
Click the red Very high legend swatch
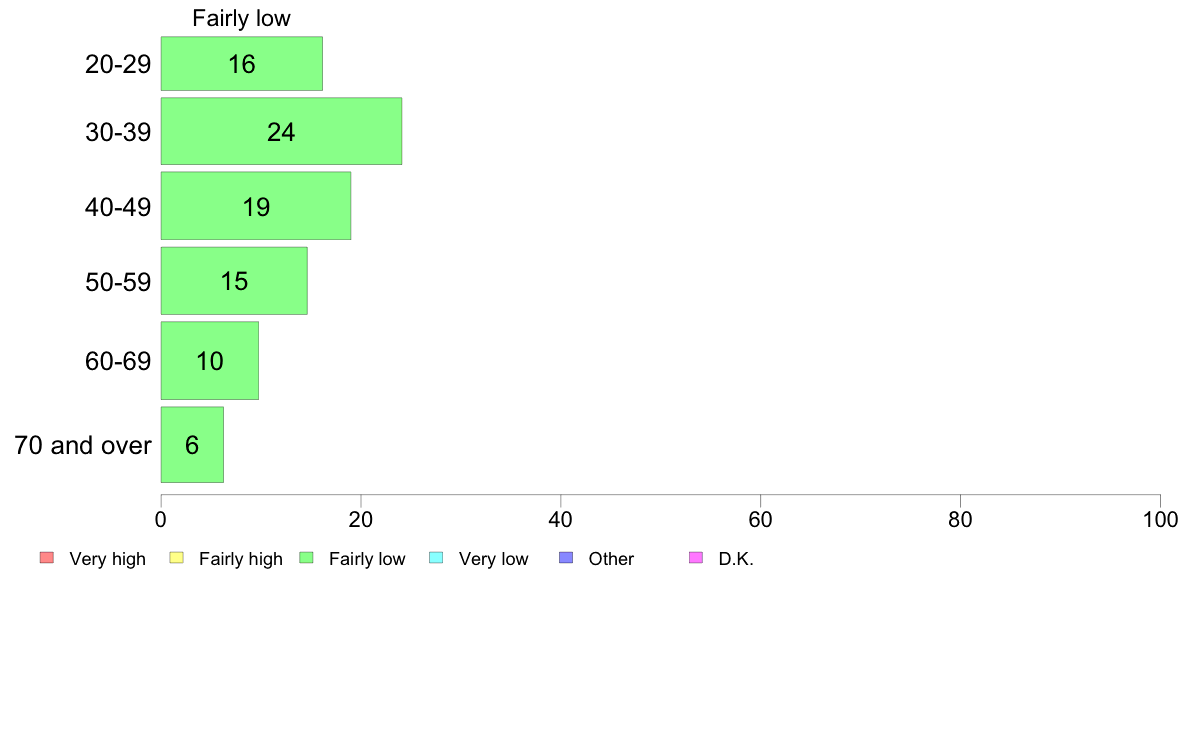47,558
